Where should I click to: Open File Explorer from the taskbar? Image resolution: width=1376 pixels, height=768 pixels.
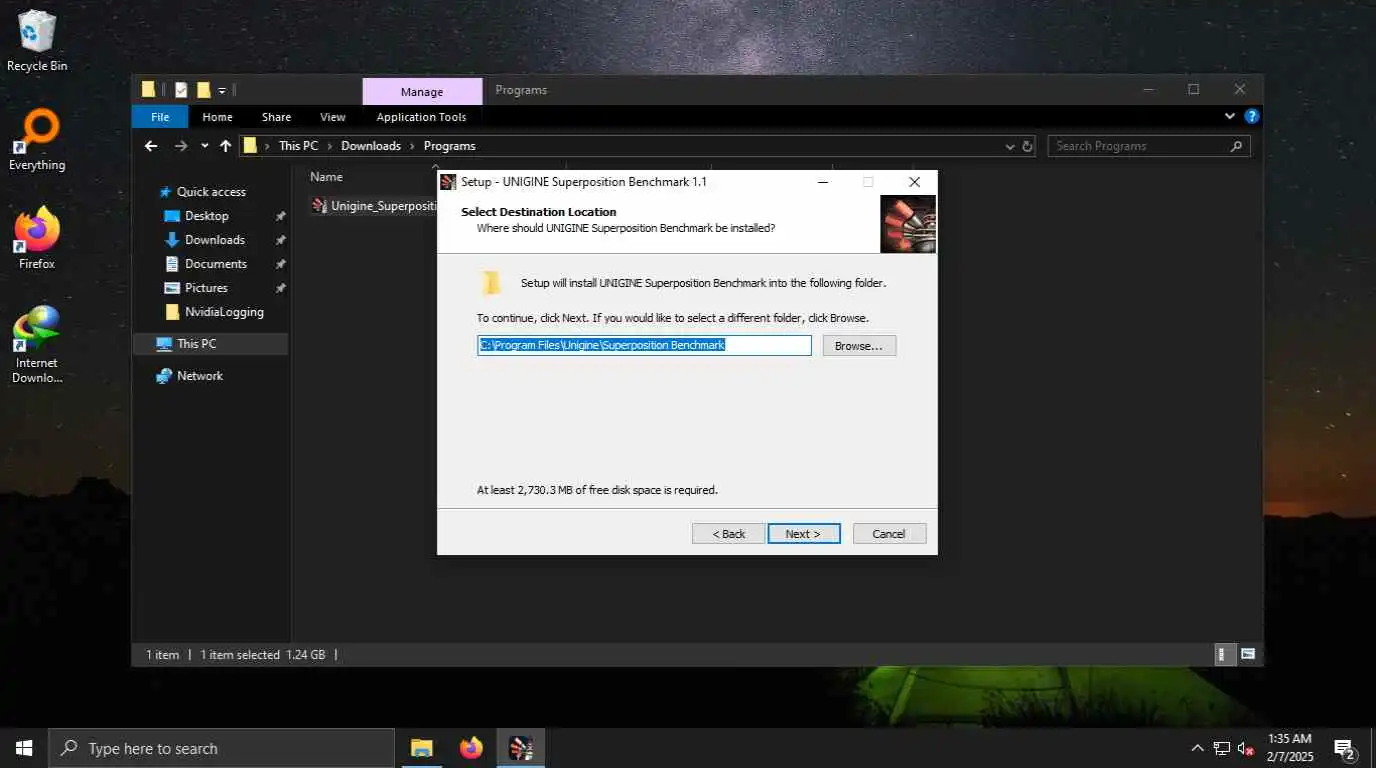(422, 748)
